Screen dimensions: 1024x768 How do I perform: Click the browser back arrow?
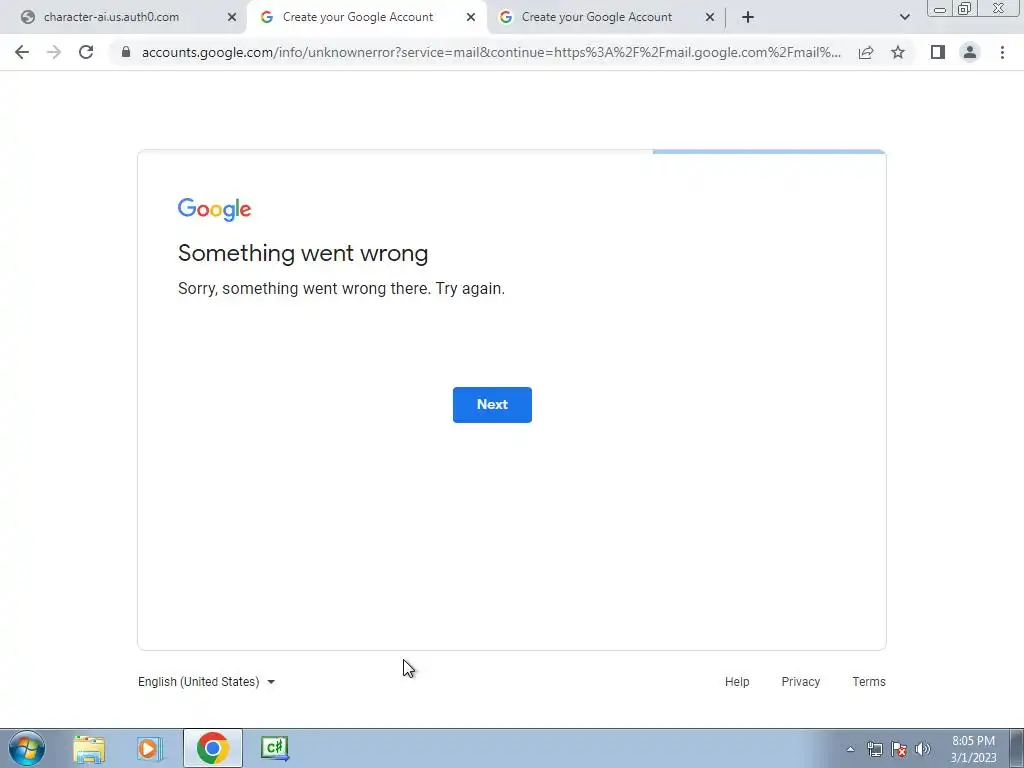[22, 52]
